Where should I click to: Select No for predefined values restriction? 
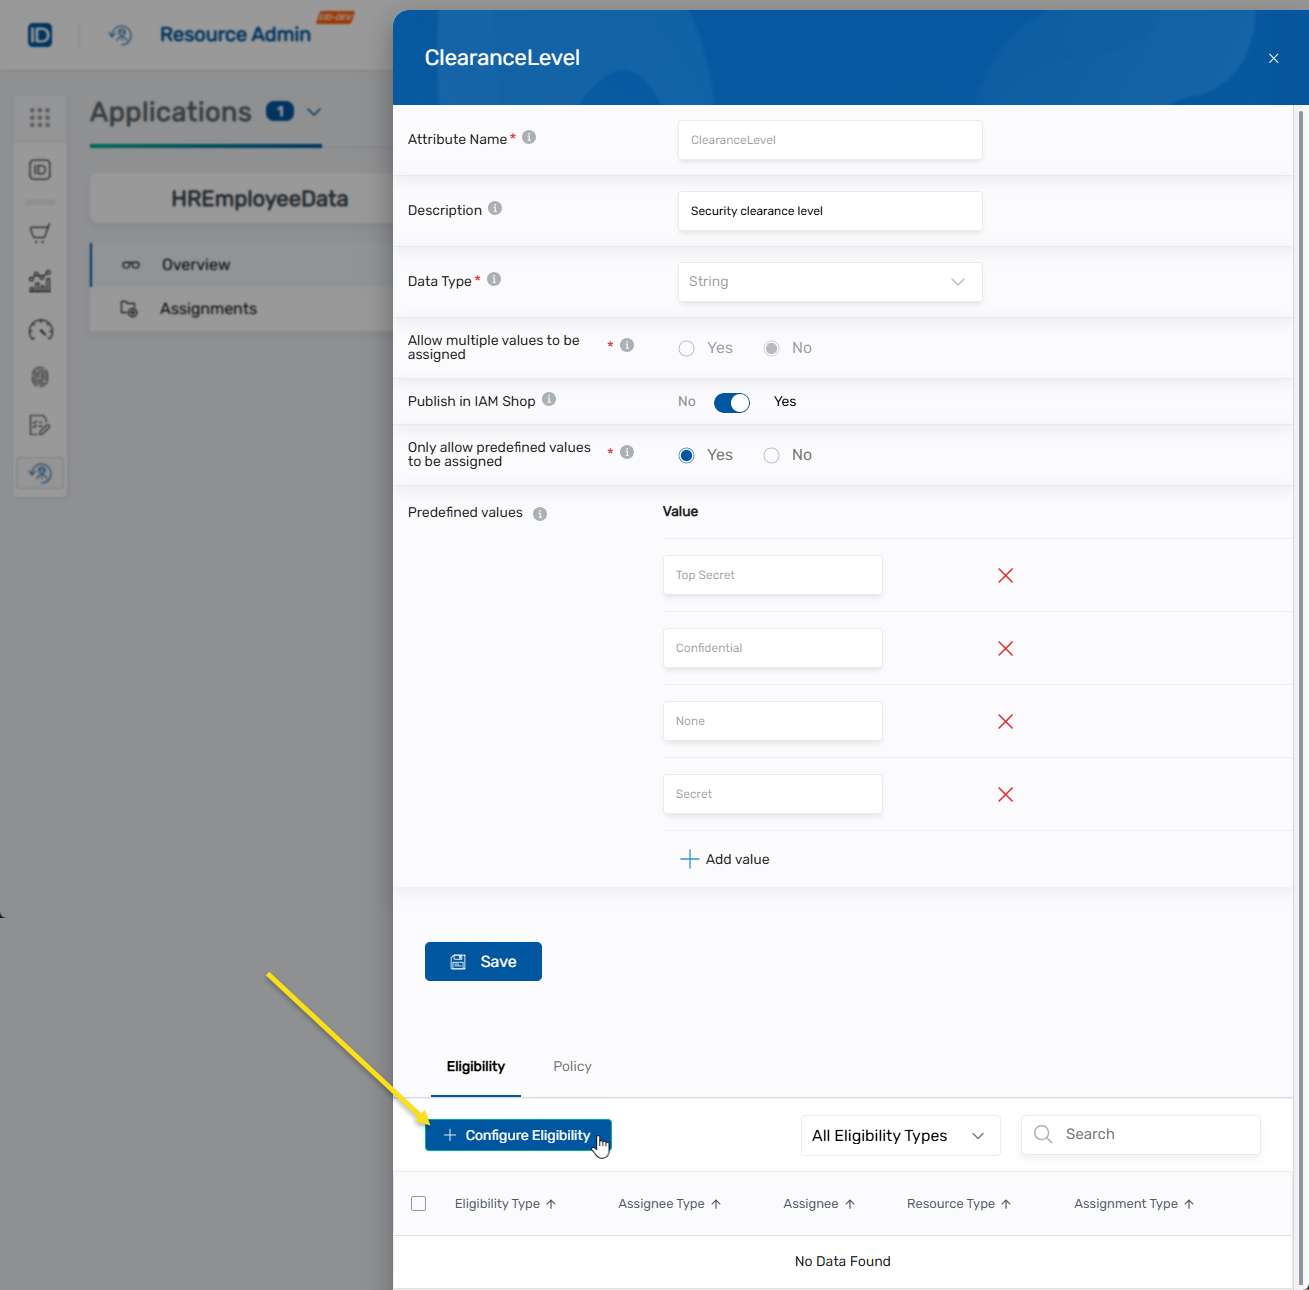click(x=771, y=455)
